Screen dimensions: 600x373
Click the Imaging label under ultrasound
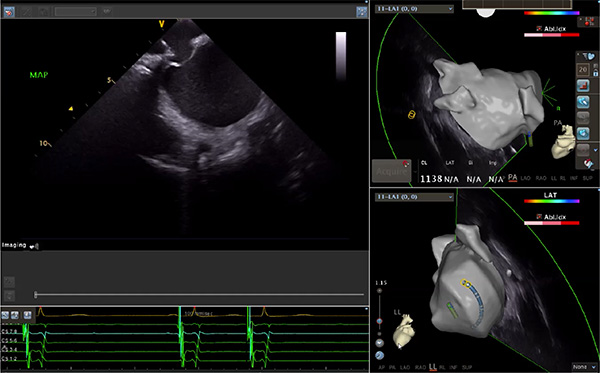pyautogui.click(x=14, y=245)
